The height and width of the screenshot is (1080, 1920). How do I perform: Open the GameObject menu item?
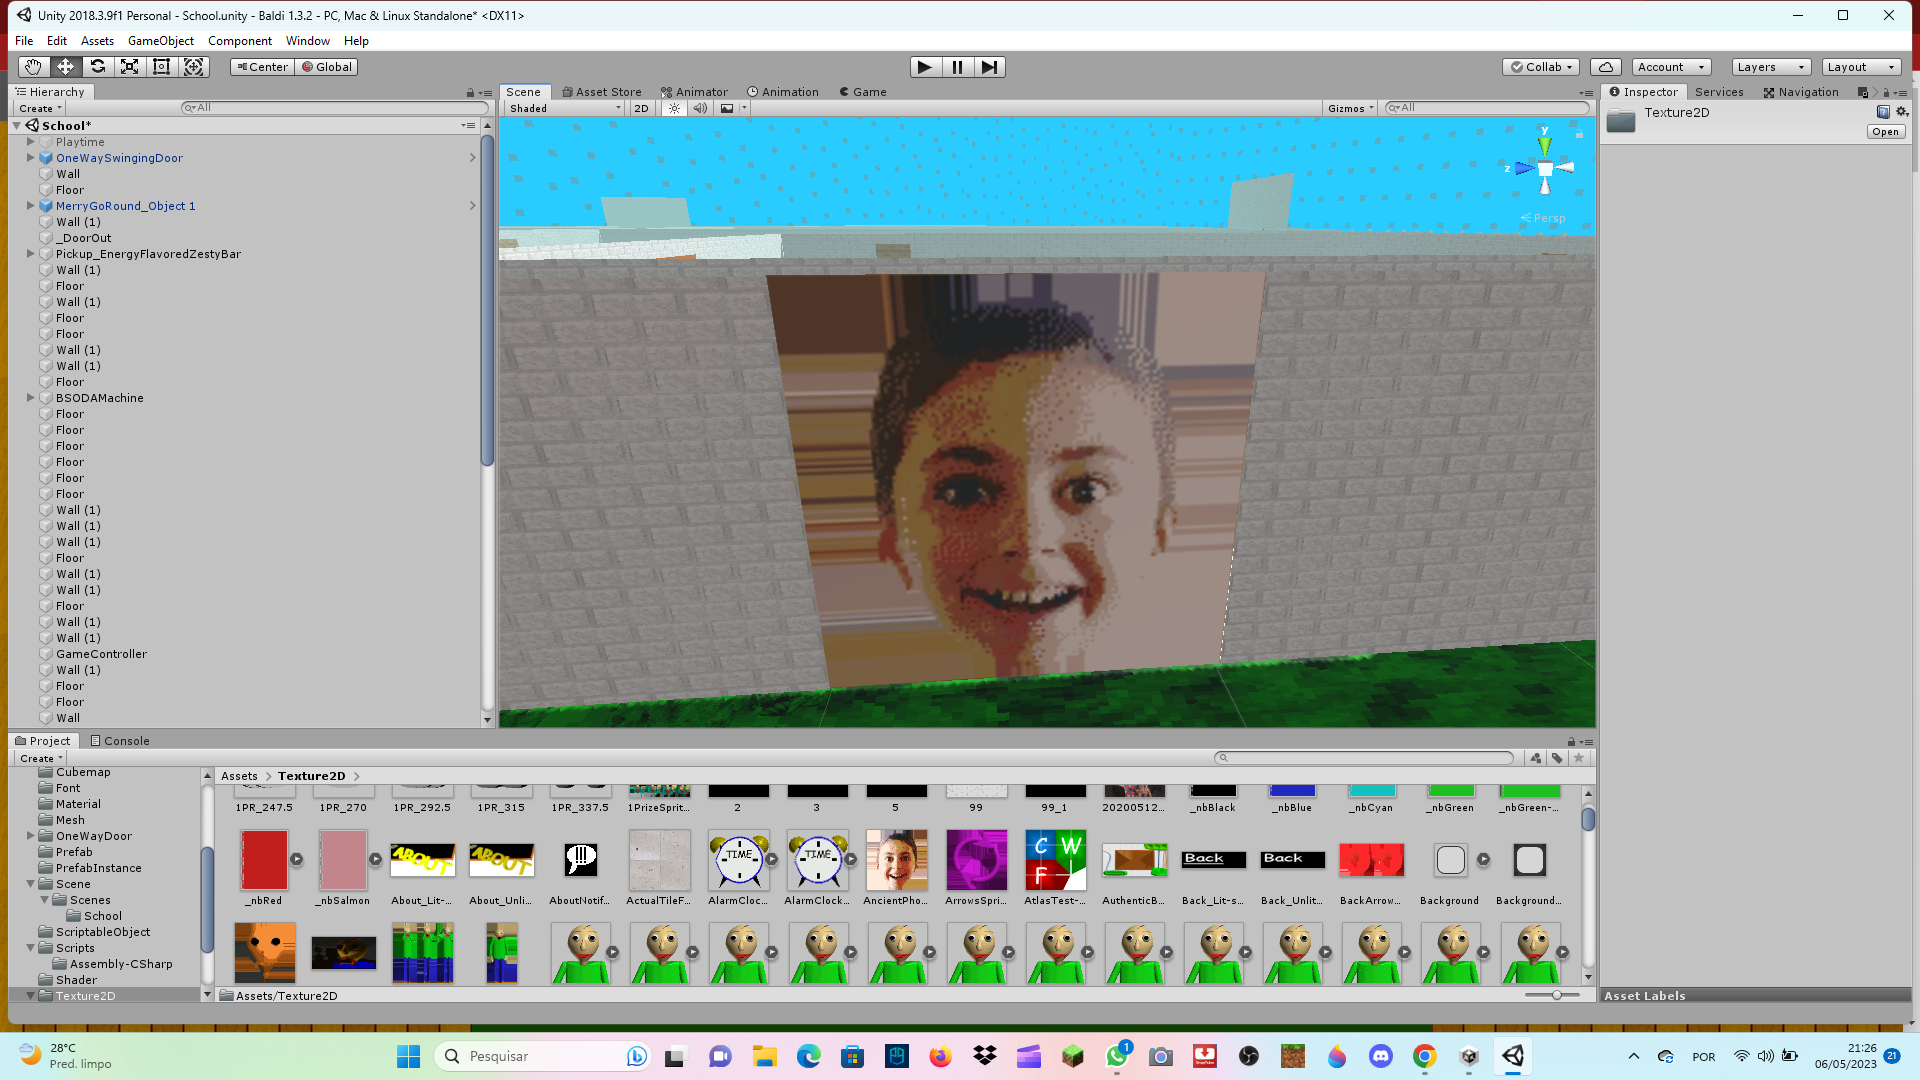158,40
